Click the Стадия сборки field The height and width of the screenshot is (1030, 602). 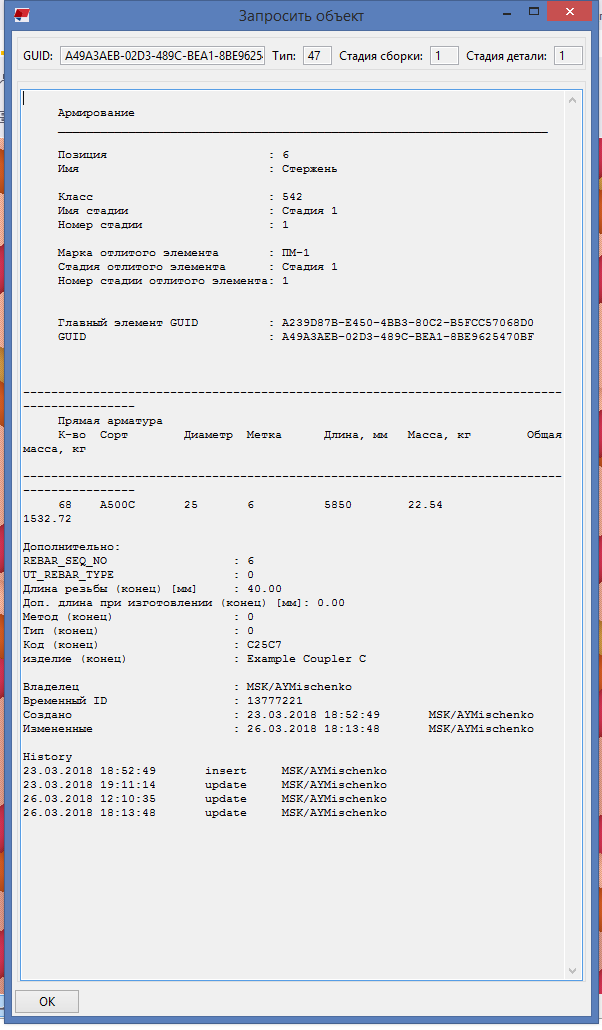pos(444,56)
